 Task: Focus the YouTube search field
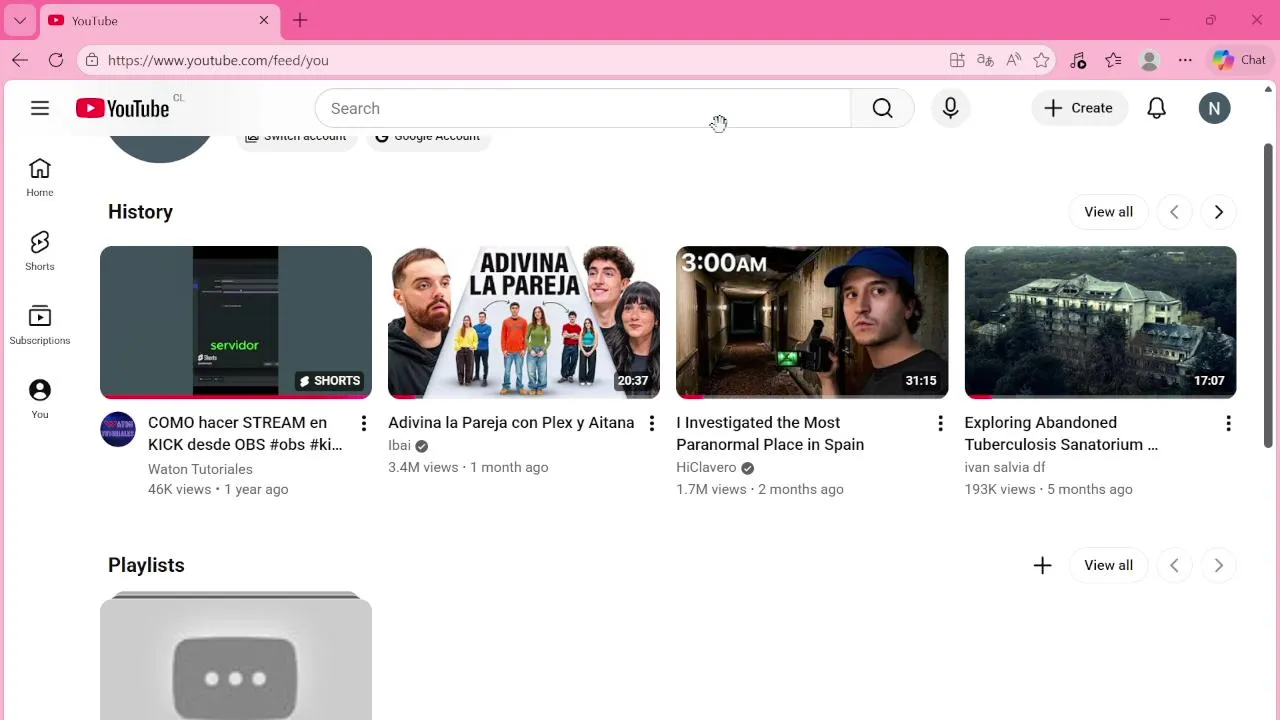pyautogui.click(x=583, y=108)
